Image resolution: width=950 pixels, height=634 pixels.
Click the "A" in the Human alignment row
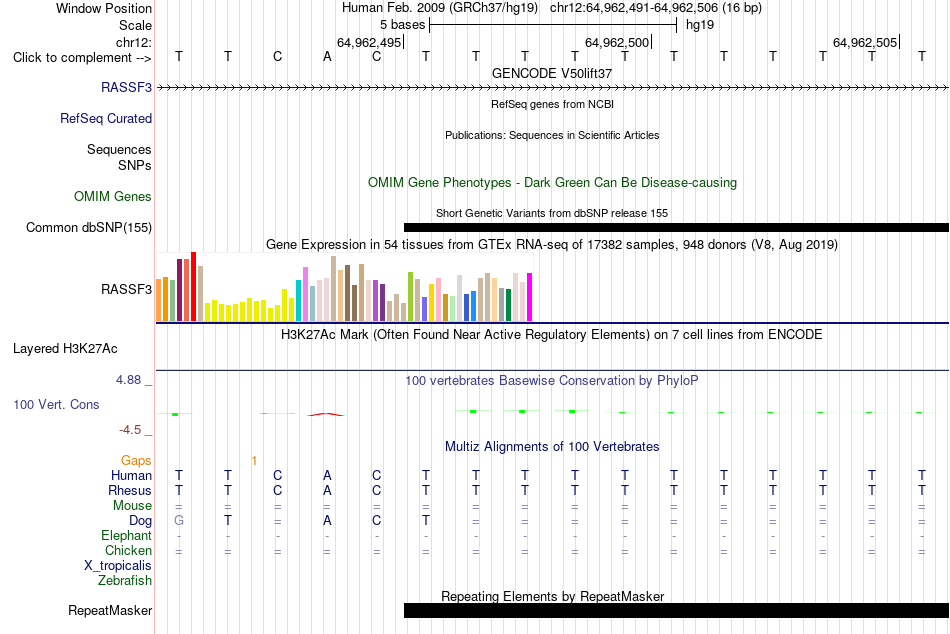tap(327, 475)
